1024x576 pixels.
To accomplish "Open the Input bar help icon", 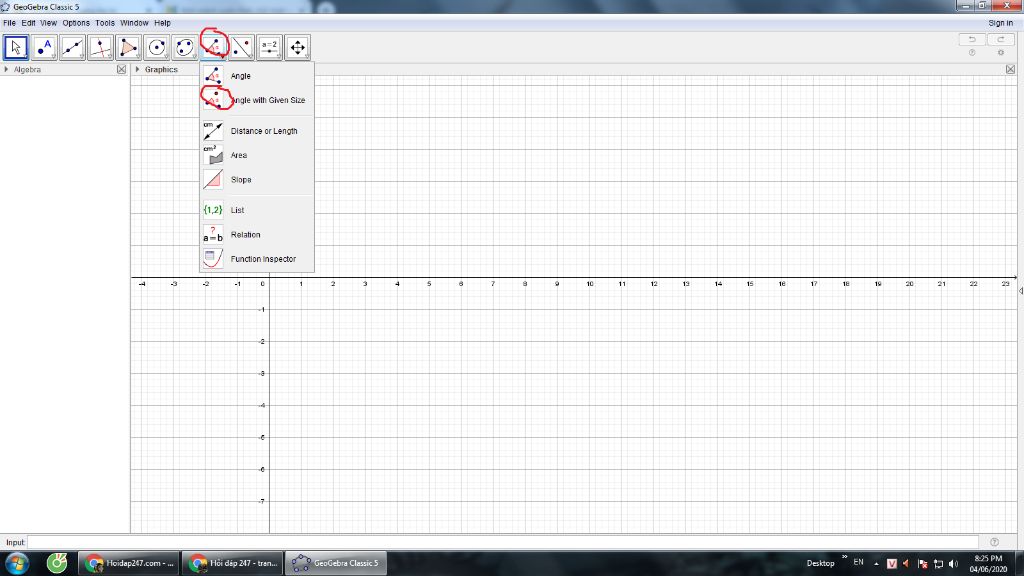I will point(994,542).
